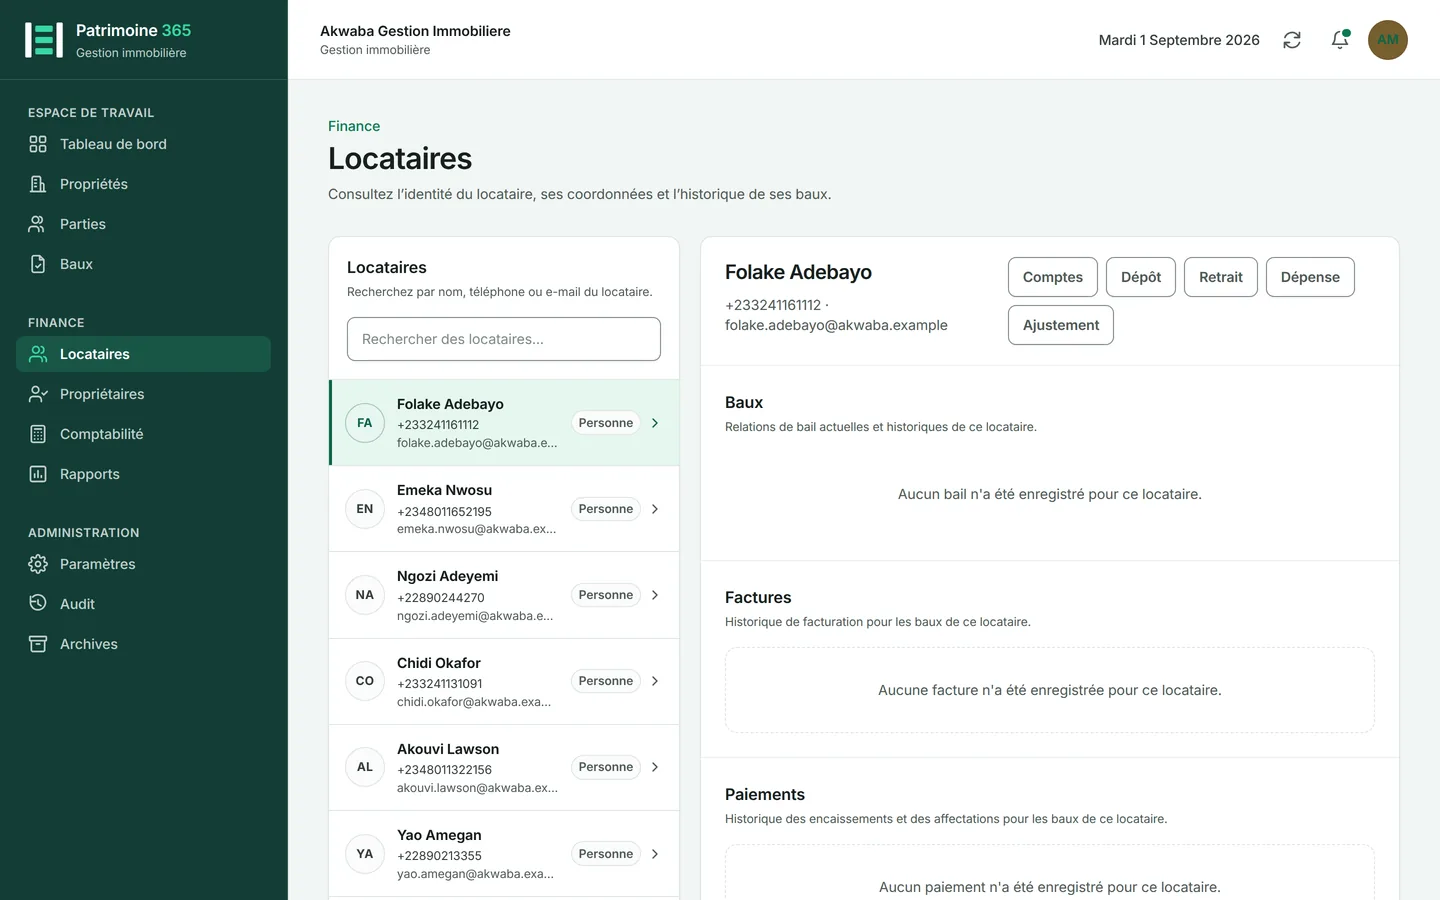Expand Emeka Nwosu row chevron
The width and height of the screenshot is (1440, 900).
point(655,509)
